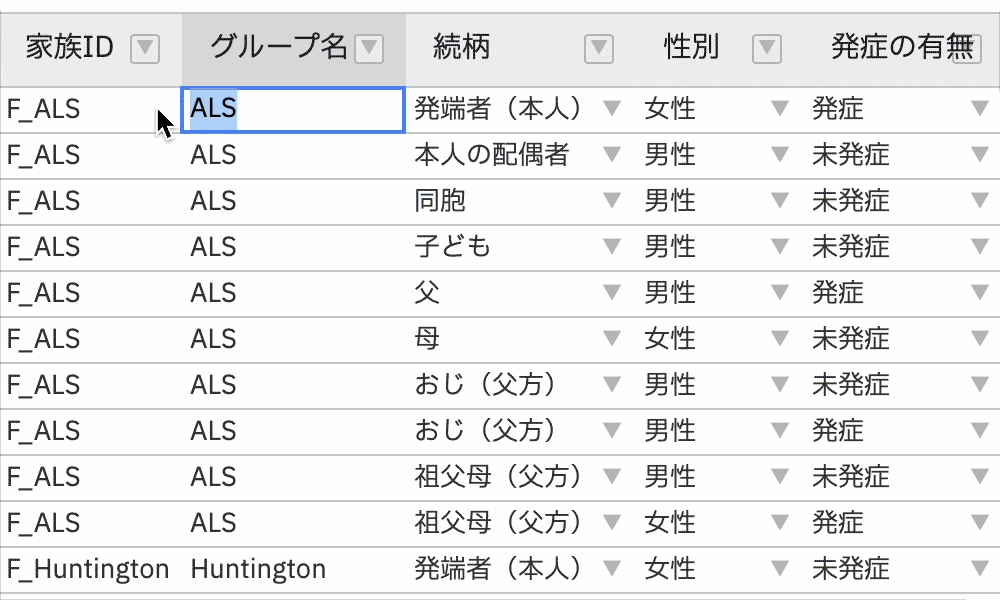Click the editing ALS cell field
Image resolution: width=1000 pixels, height=600 pixels.
(300, 108)
